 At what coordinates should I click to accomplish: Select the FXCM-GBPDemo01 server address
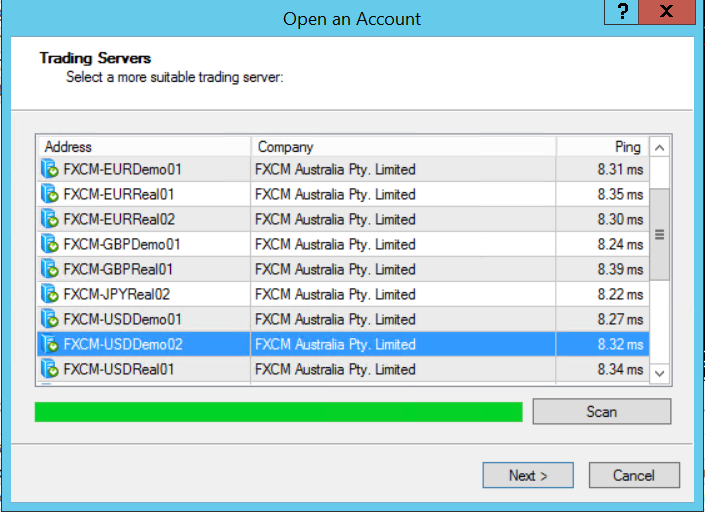(122, 244)
